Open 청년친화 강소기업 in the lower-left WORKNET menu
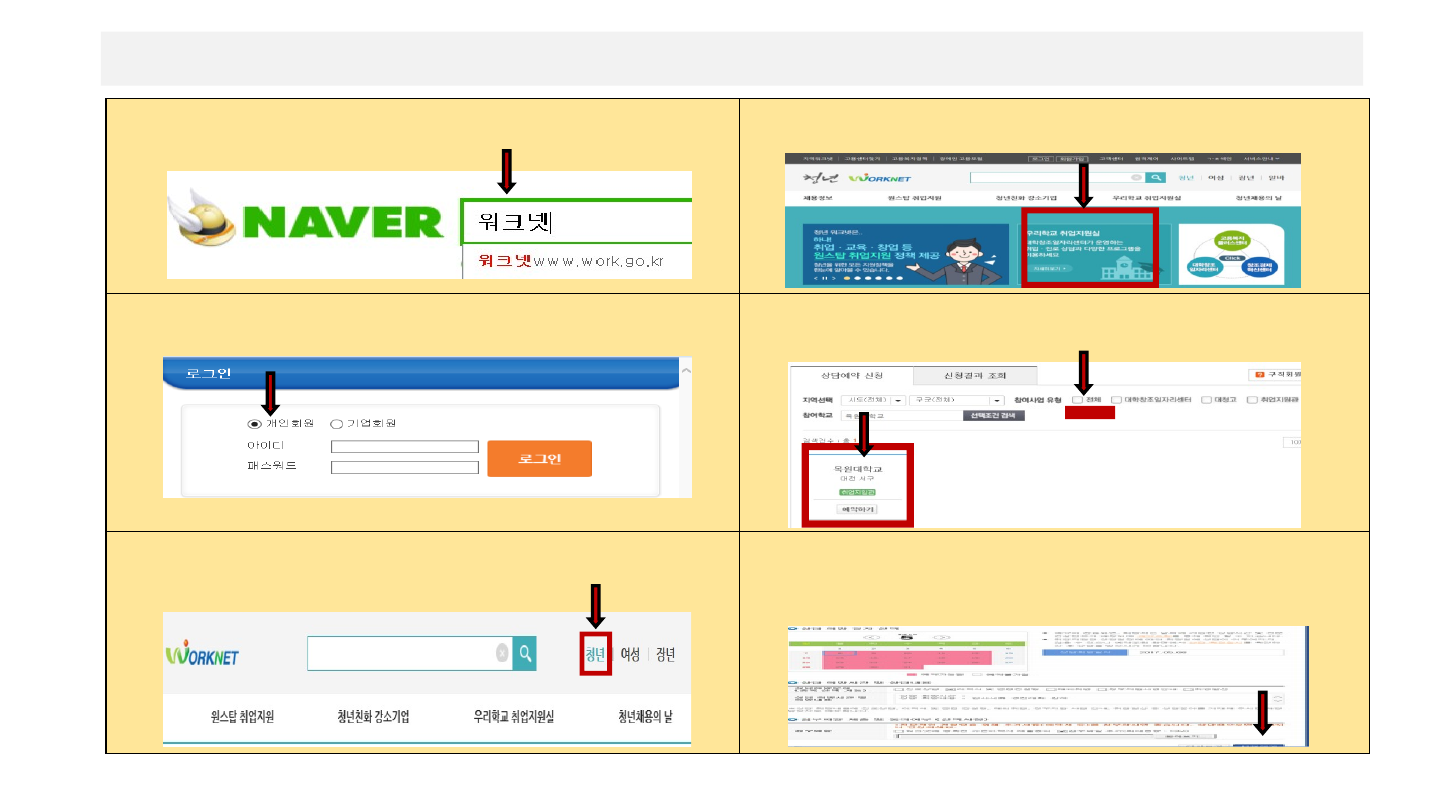The image size is (1440, 810). point(373,717)
